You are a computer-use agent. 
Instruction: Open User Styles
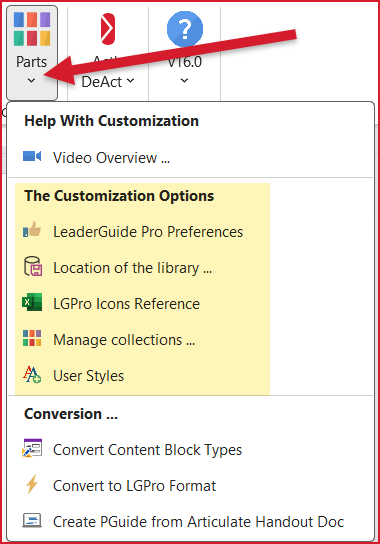[88, 376]
